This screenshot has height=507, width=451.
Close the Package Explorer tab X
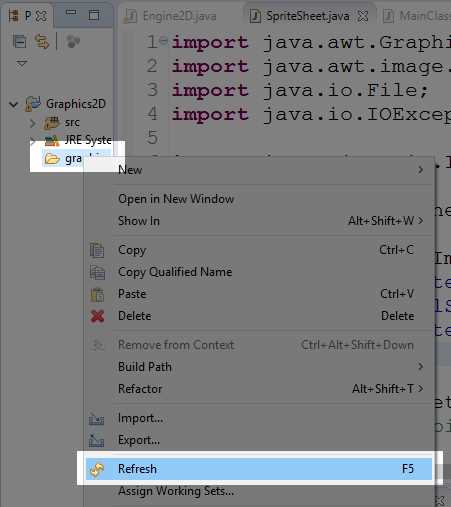click(x=41, y=16)
